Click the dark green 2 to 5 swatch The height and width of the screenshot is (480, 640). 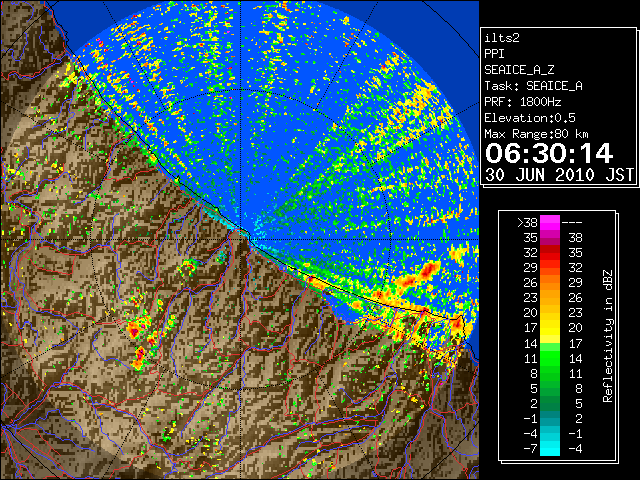coord(550,403)
